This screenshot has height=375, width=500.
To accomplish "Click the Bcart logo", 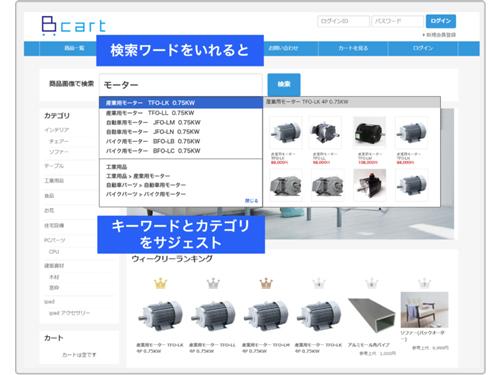I will (73, 25).
